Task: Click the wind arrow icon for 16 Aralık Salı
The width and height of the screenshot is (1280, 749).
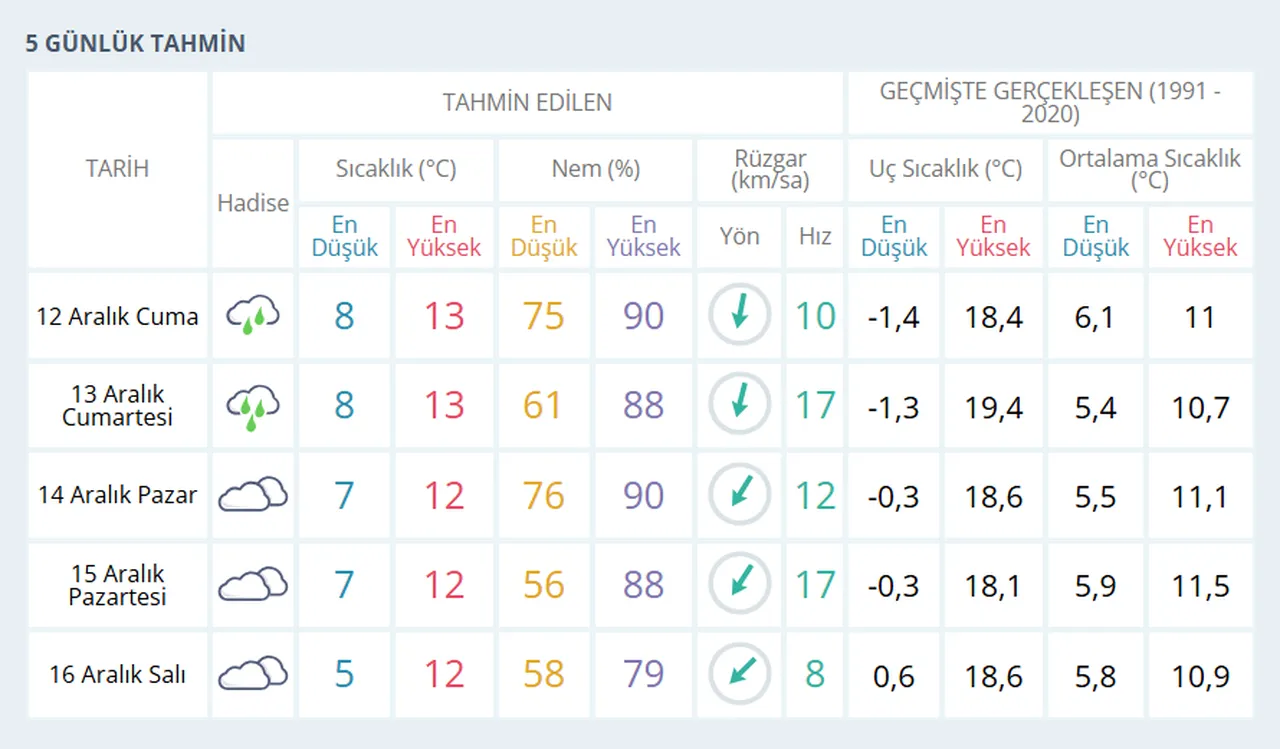Action: tap(739, 672)
